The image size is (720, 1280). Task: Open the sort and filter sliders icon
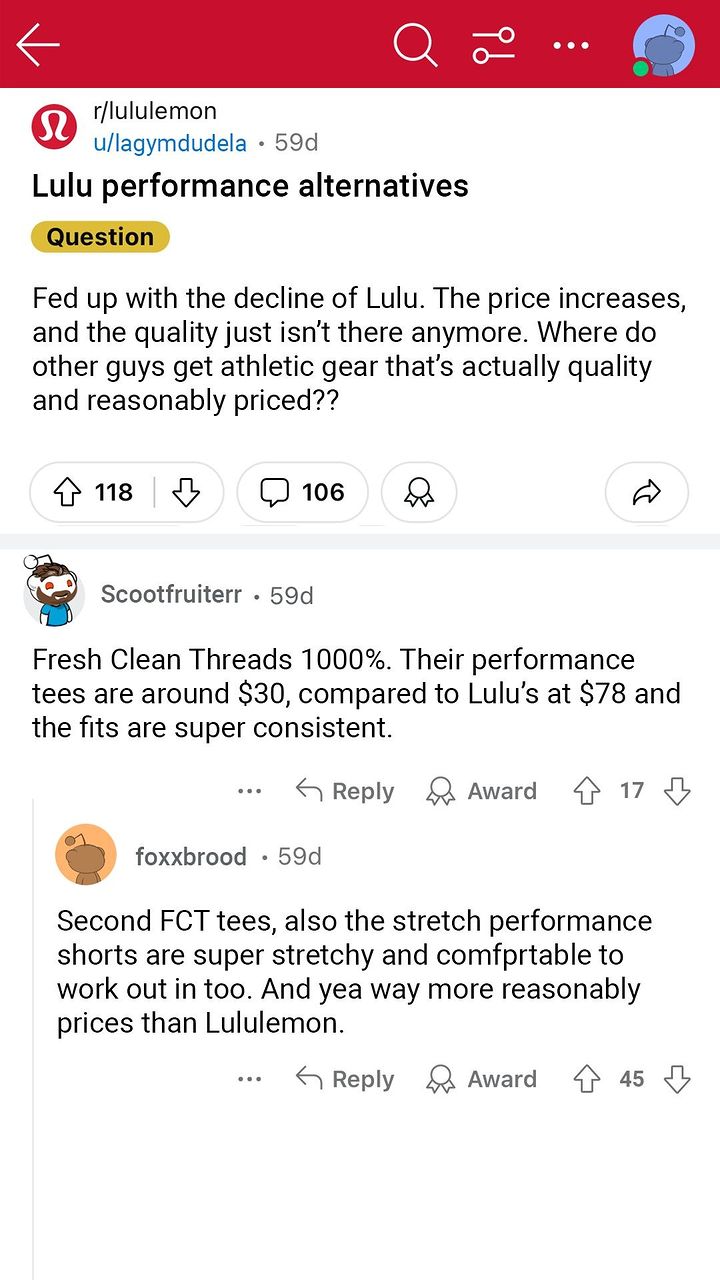pos(494,45)
